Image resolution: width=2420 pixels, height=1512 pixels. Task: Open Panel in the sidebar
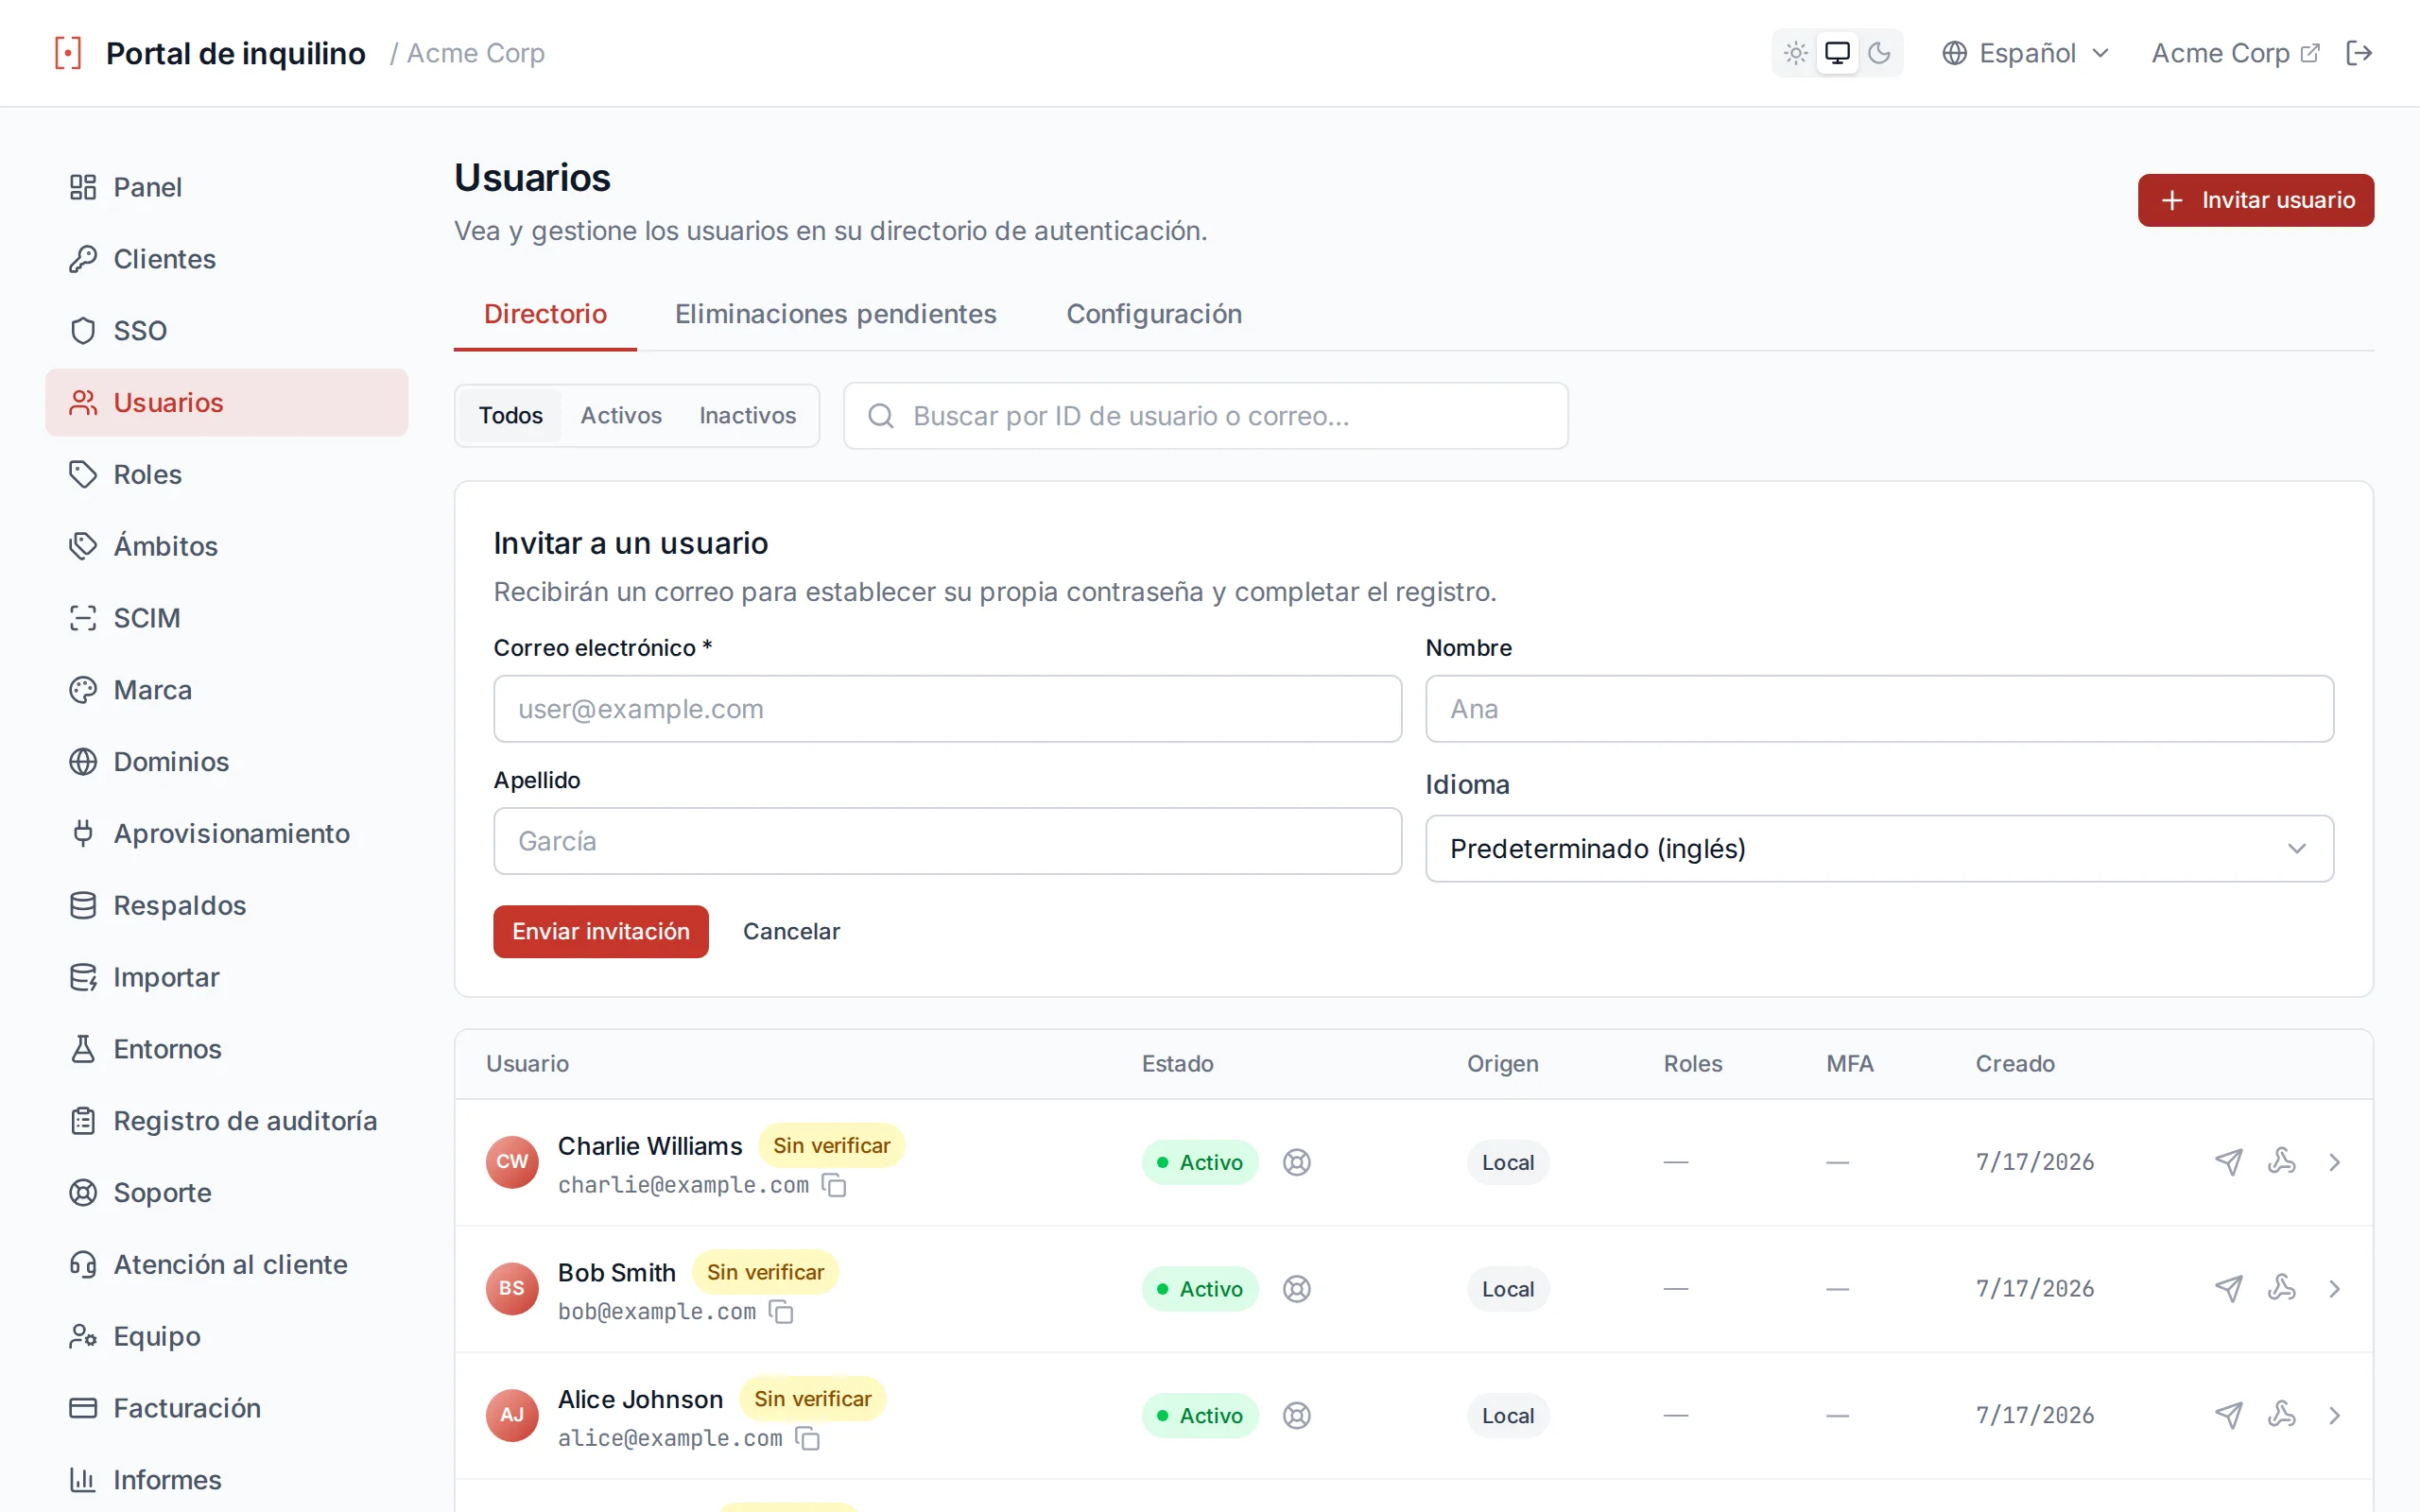click(x=226, y=187)
